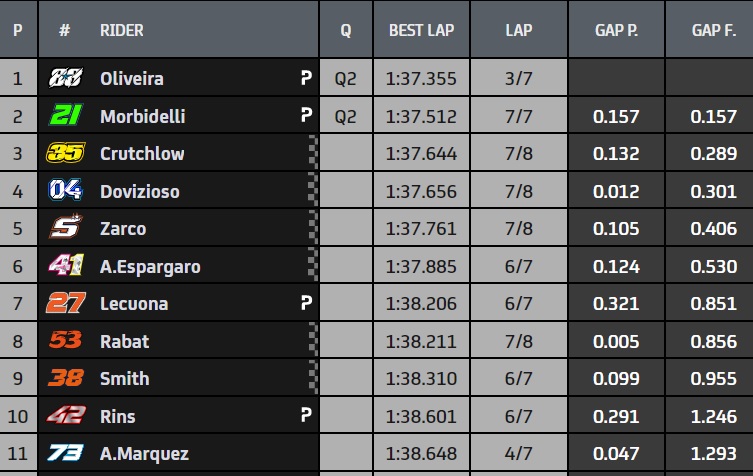The image size is (753, 476).
Task: Click Dovizioso's 04 number icon
Action: [x=65, y=191]
